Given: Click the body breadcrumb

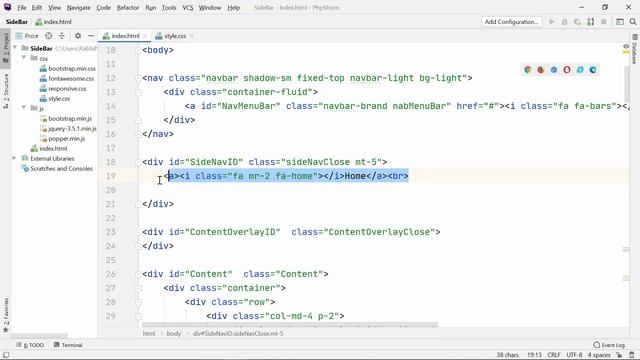Looking at the screenshot, I should click(173, 333).
